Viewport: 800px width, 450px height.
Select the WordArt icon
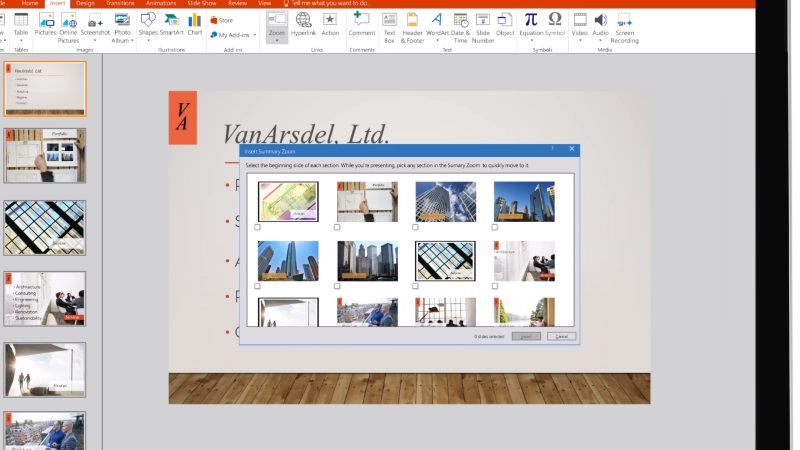point(437,23)
